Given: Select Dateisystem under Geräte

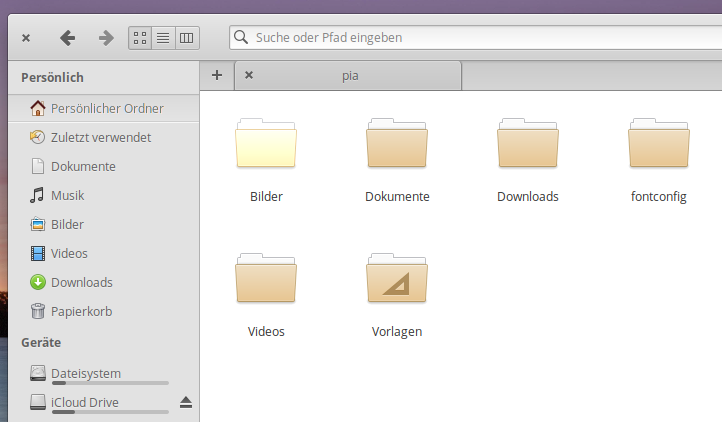Looking at the screenshot, I should point(85,373).
